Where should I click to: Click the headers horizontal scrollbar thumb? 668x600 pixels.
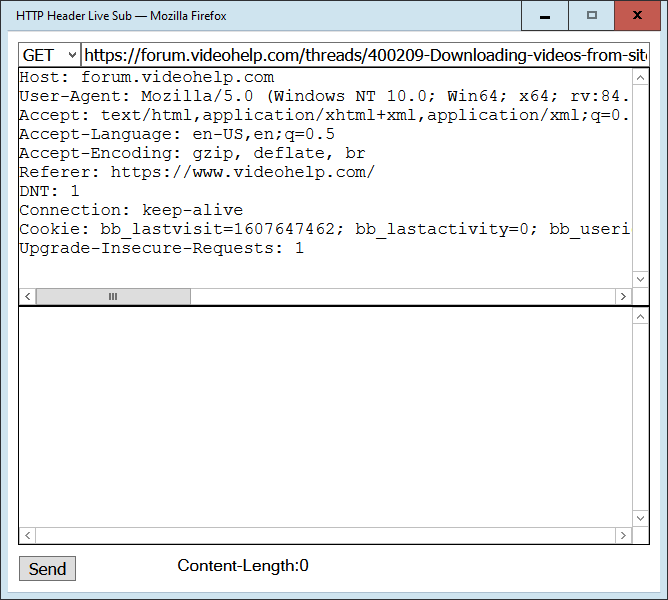[113, 296]
